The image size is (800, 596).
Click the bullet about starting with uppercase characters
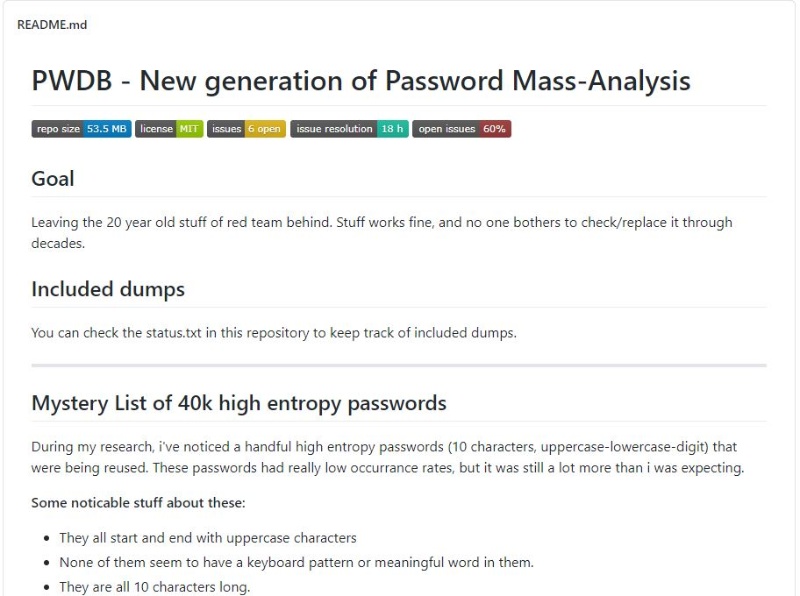[208, 538]
